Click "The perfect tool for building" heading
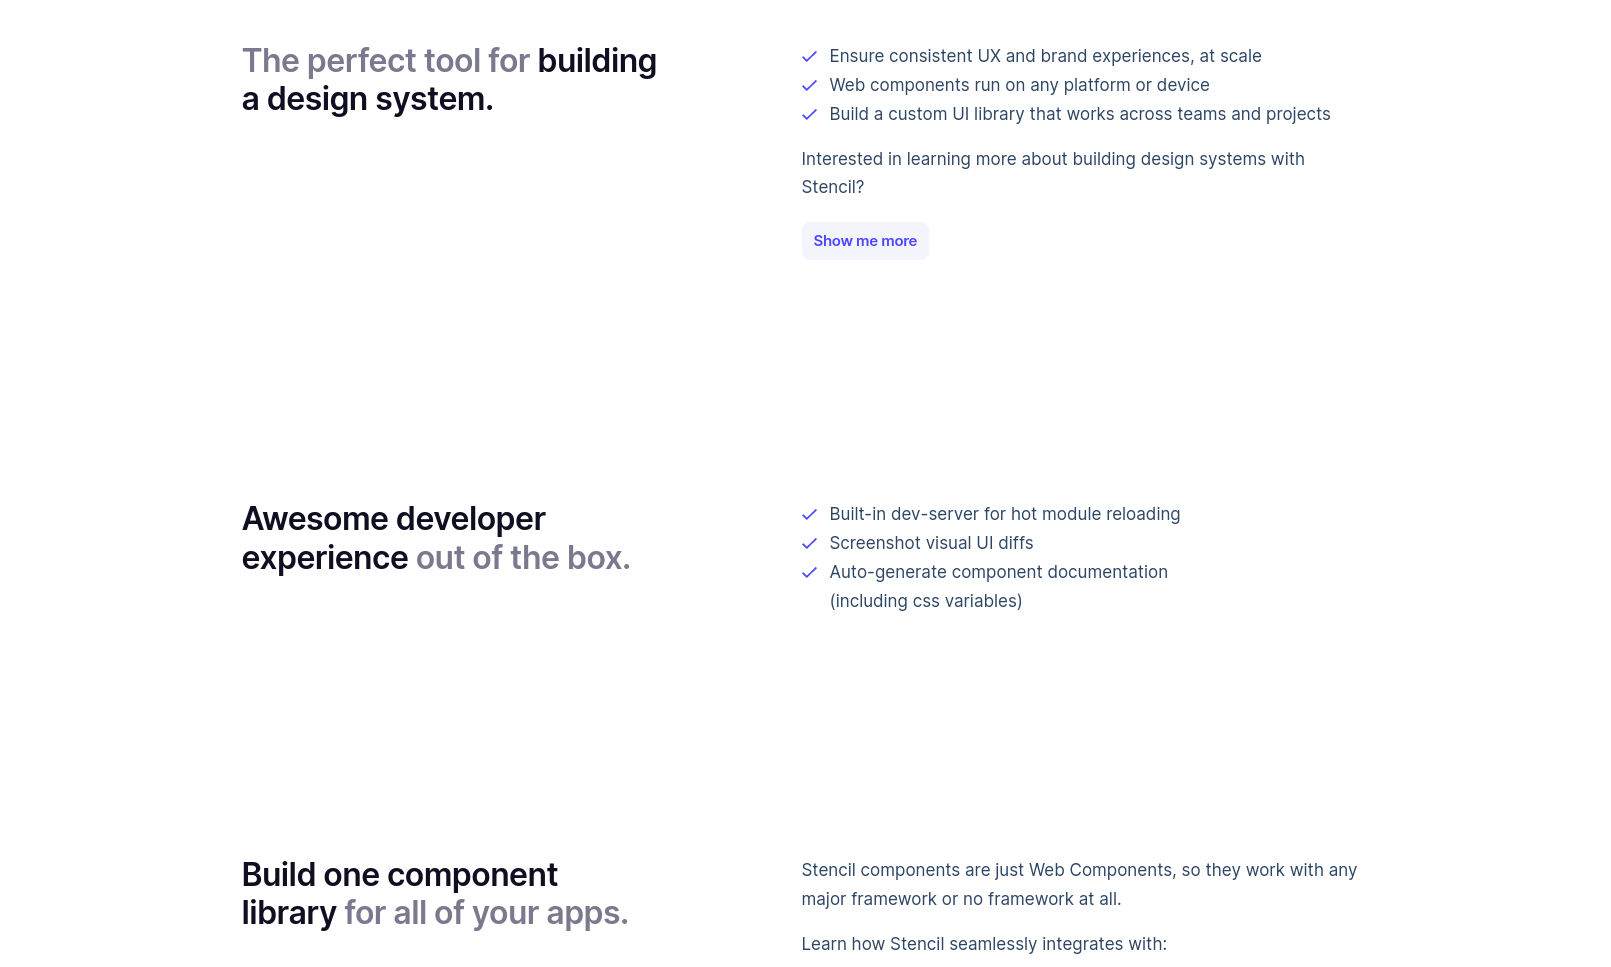 (449, 80)
